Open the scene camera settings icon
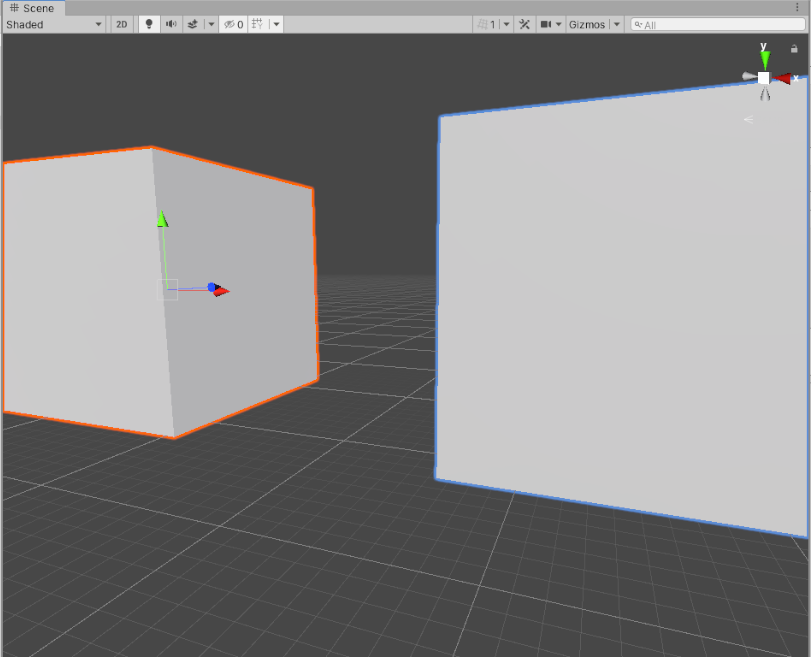Viewport: 811px width, 657px height. pyautogui.click(x=546, y=24)
